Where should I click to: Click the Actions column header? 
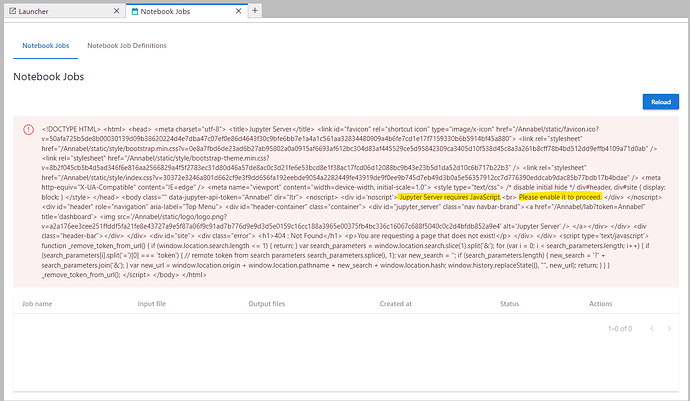tap(601, 304)
